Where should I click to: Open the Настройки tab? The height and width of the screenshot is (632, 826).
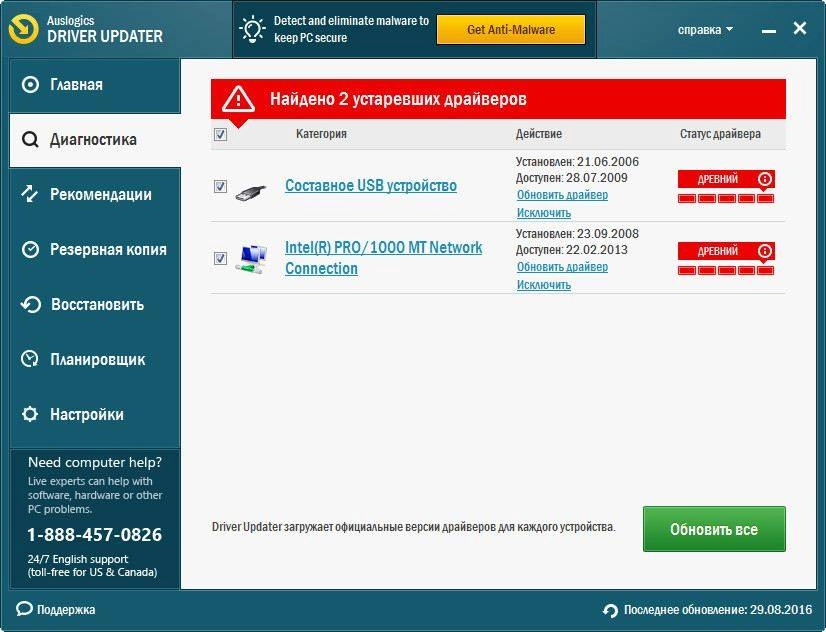95,414
